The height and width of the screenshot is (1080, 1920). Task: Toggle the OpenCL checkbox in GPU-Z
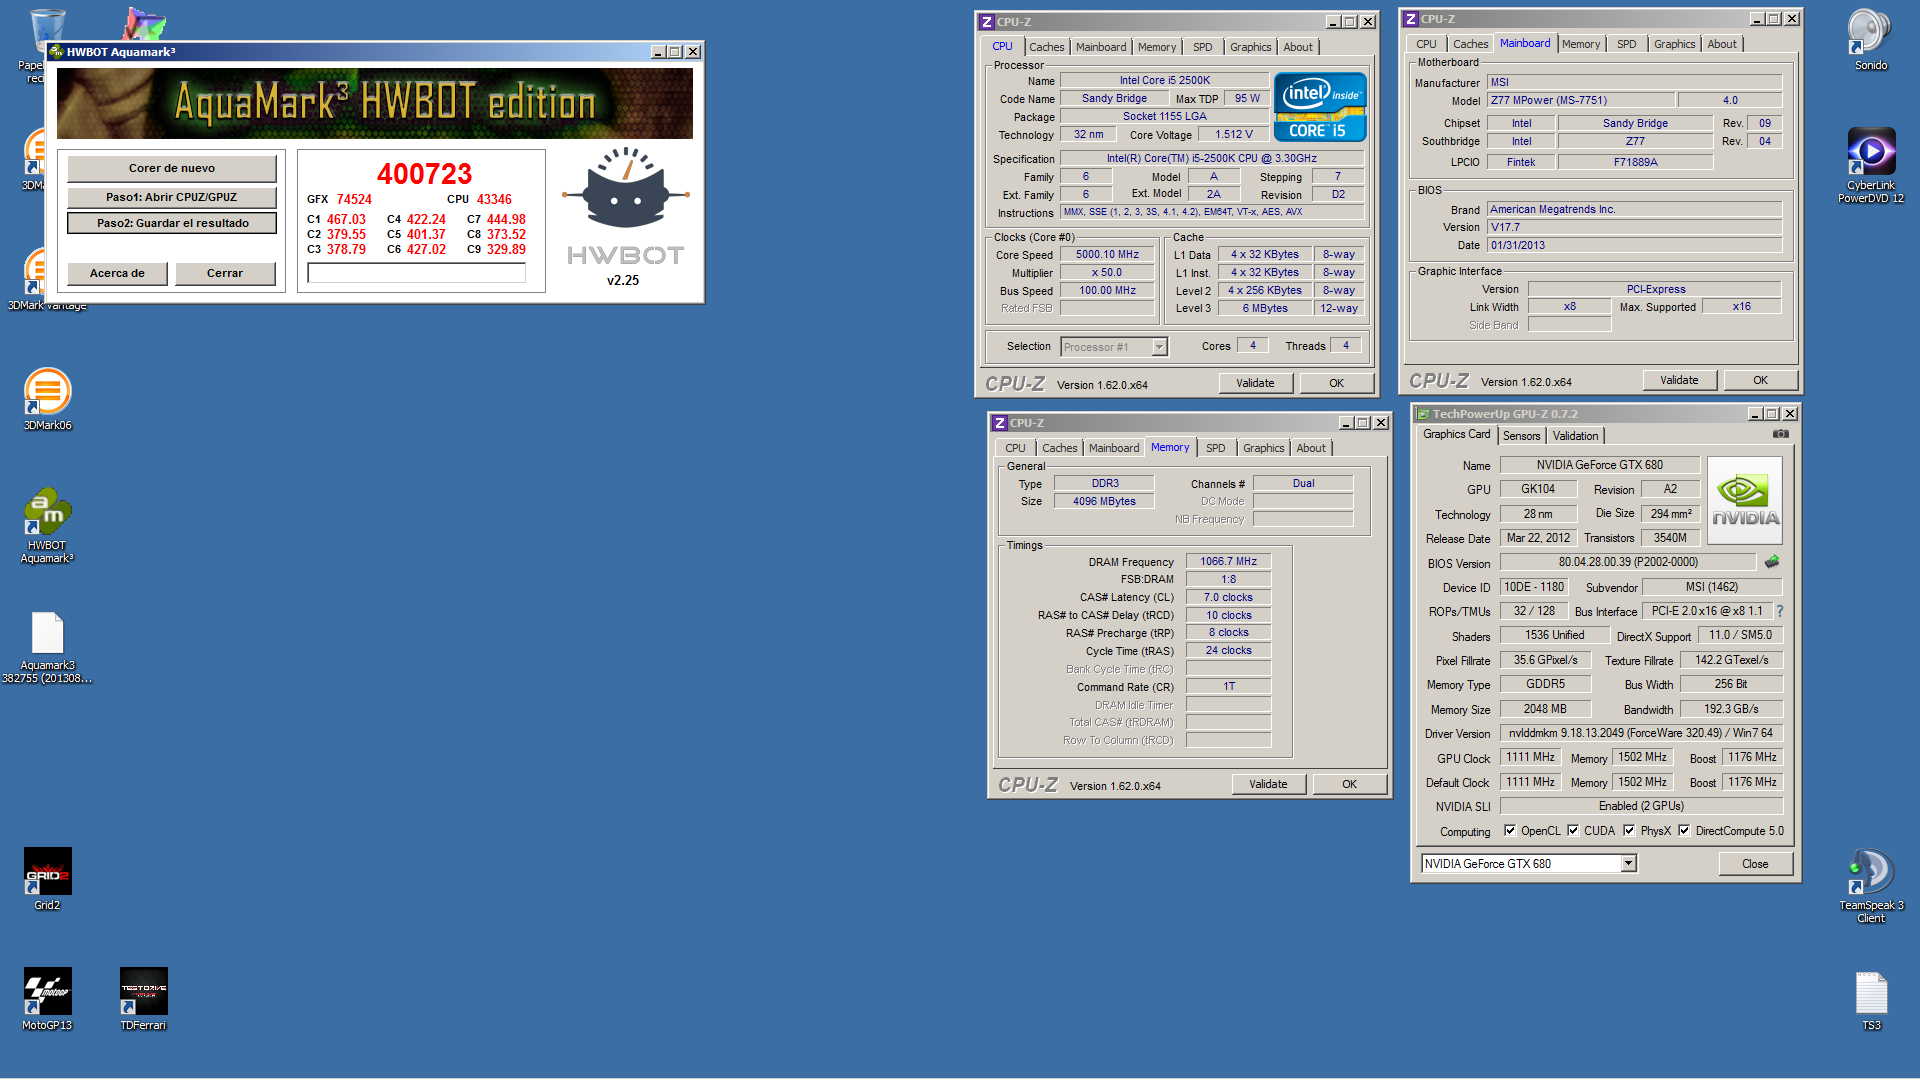pyautogui.click(x=1510, y=830)
